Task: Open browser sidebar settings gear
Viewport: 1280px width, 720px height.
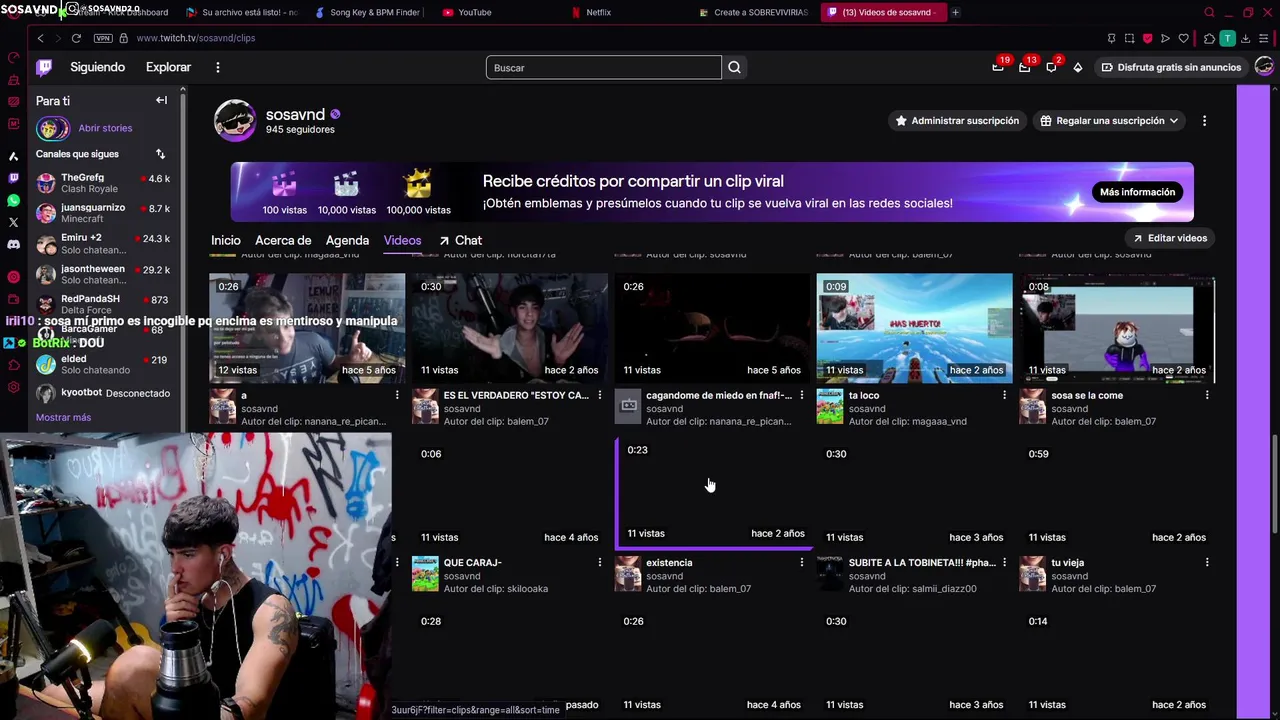Action: (x=13, y=387)
